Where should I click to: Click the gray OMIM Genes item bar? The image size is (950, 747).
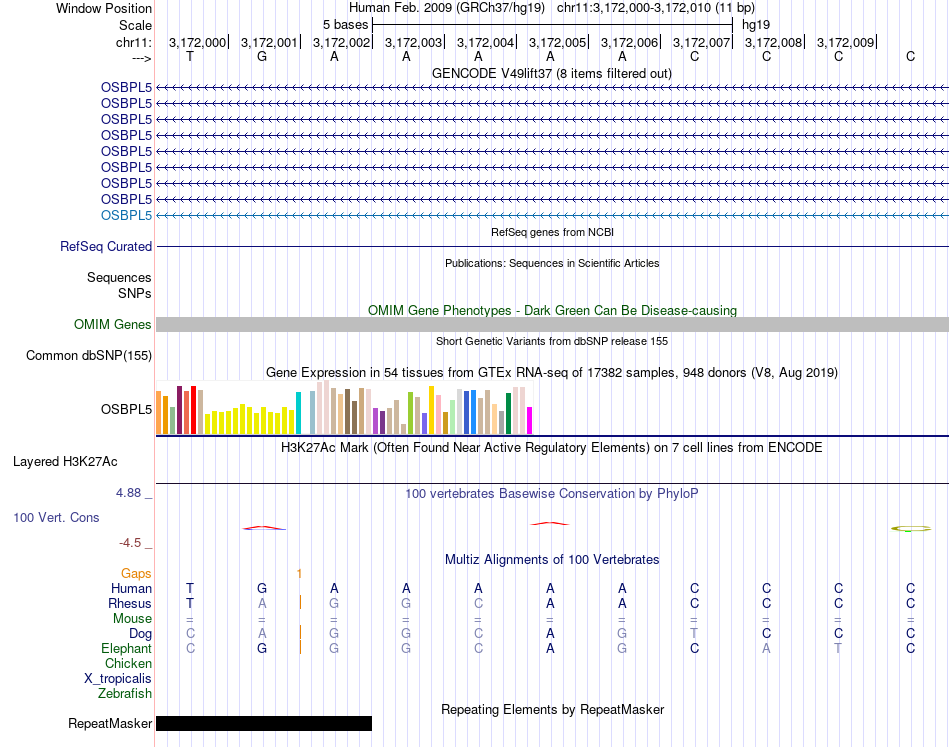(x=552, y=324)
